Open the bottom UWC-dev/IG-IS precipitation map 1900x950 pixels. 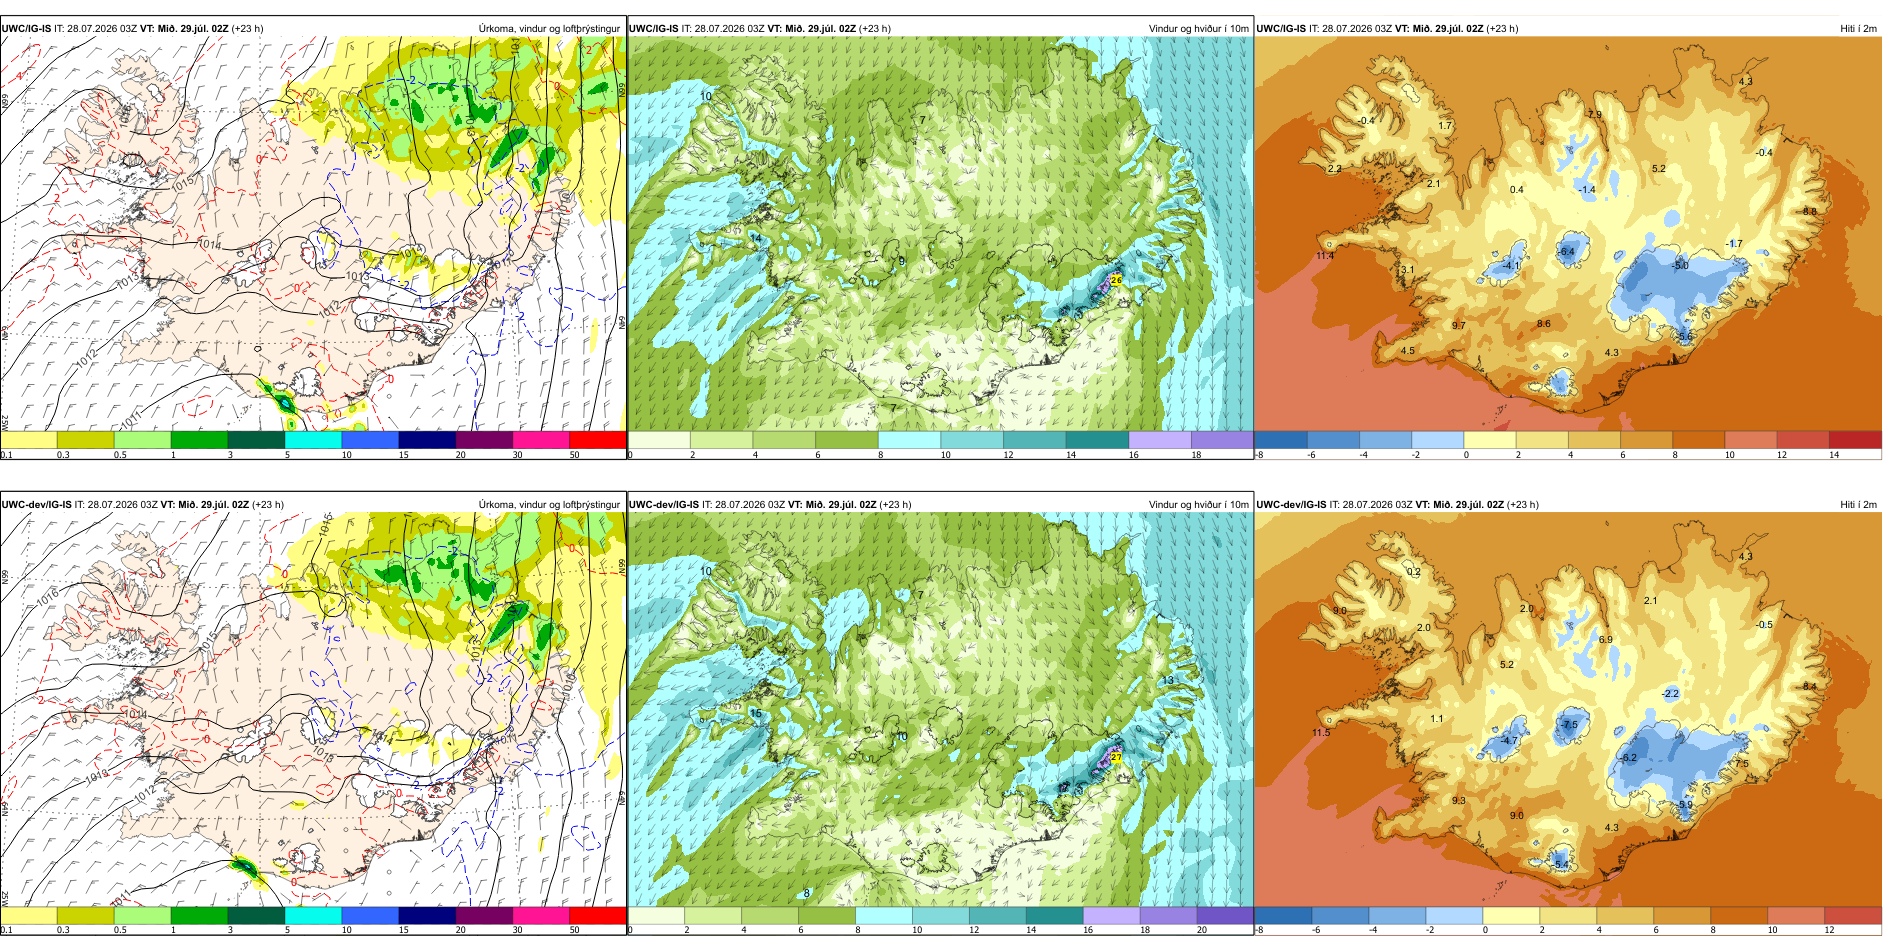coord(313,714)
